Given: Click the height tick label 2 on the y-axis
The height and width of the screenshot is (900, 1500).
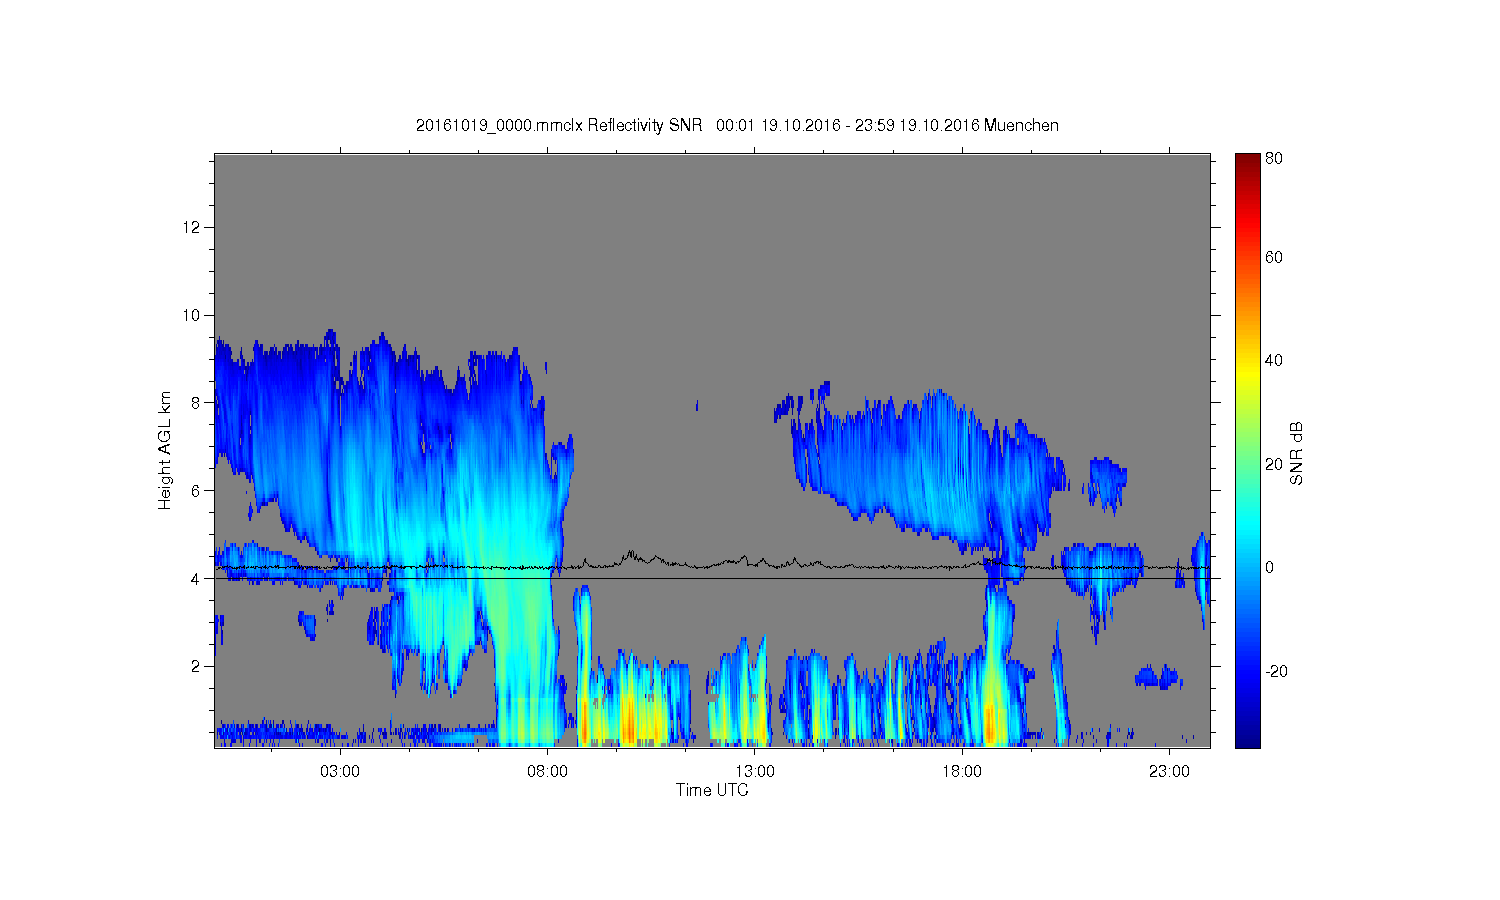Looking at the screenshot, I should (197, 666).
